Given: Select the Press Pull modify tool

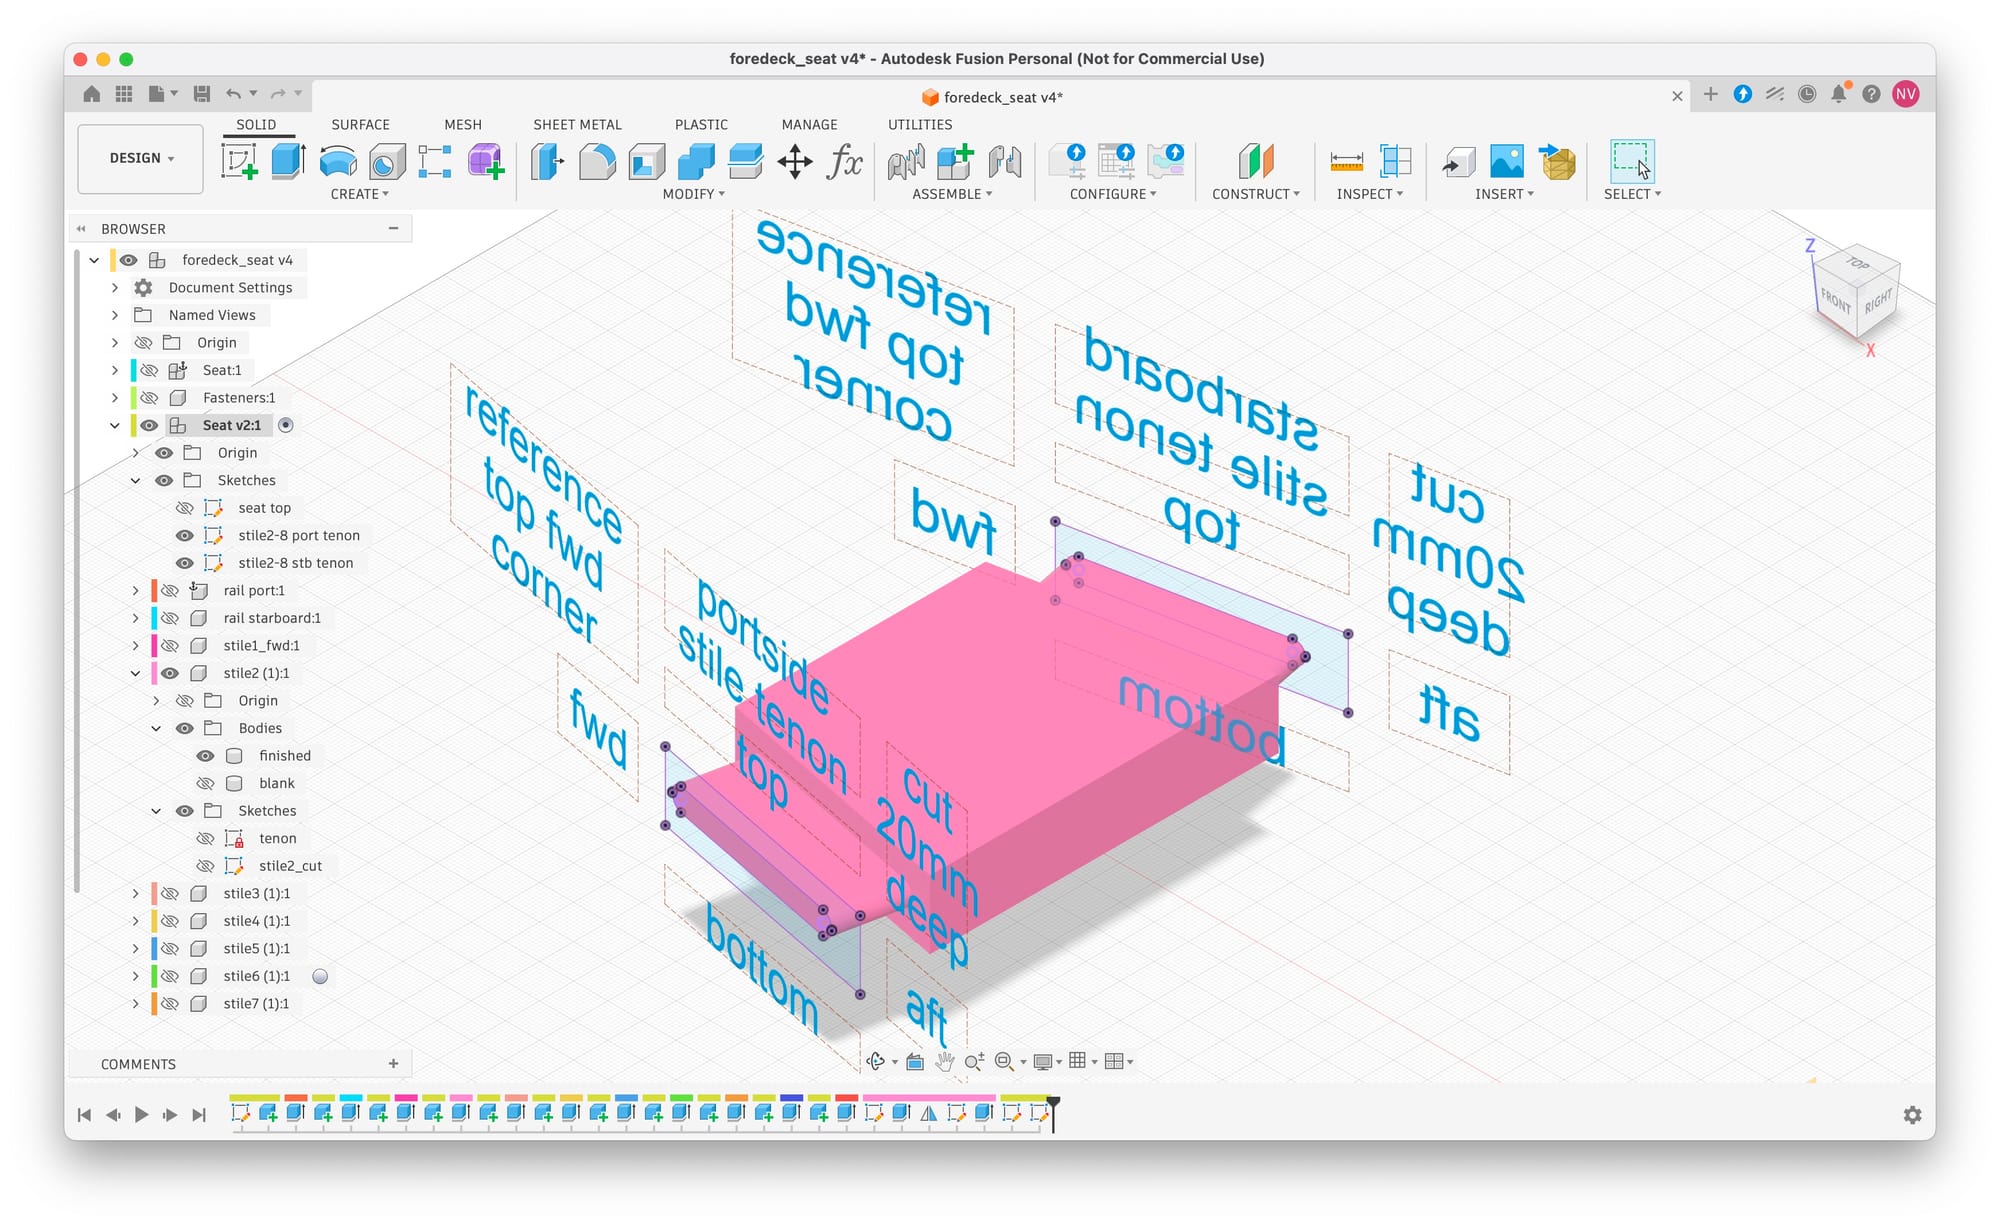Looking at the screenshot, I should click(547, 161).
